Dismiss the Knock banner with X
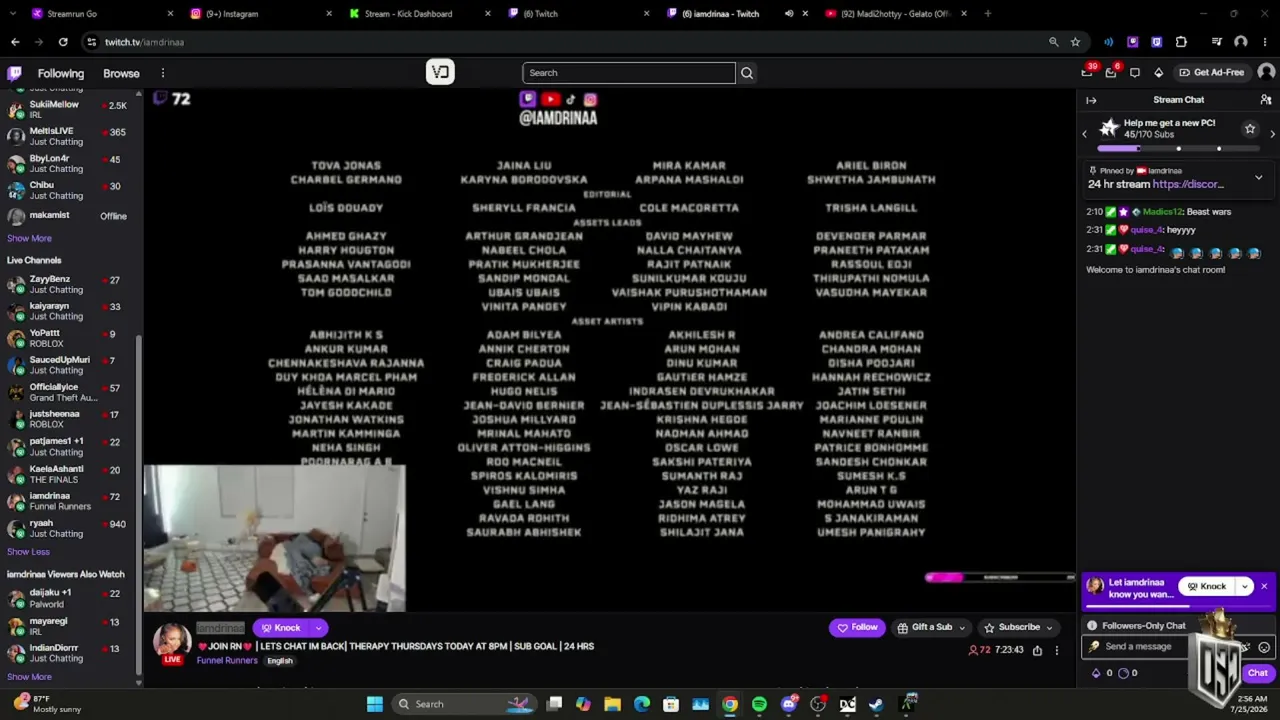 tap(1264, 586)
